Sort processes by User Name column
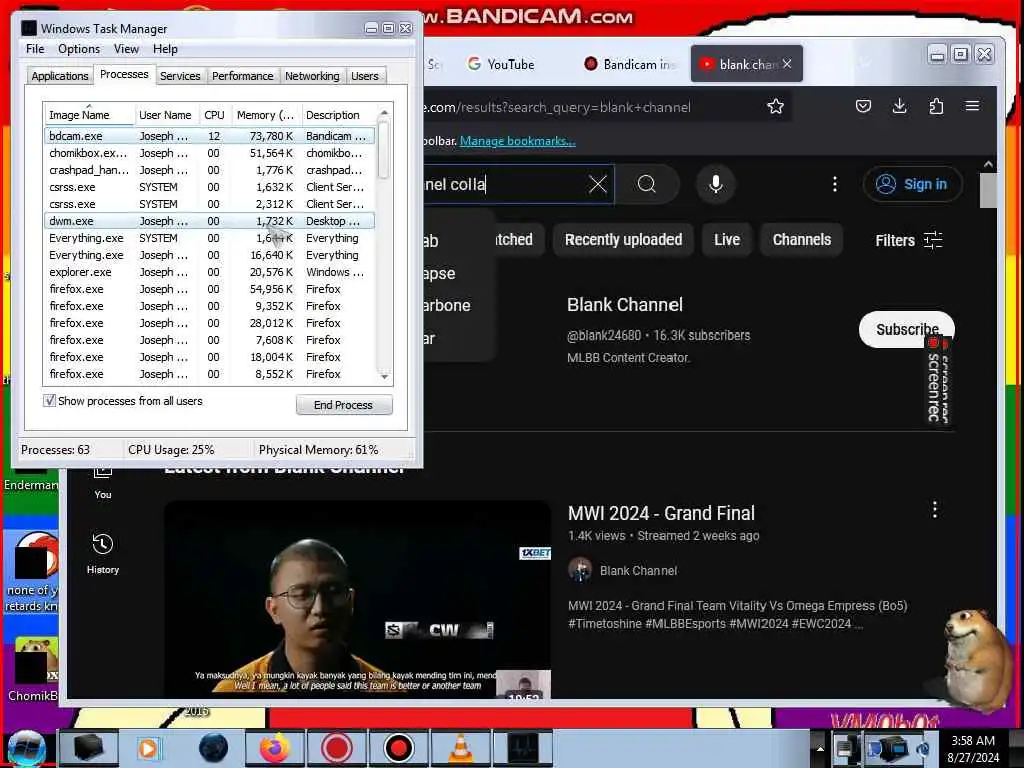 coord(165,115)
